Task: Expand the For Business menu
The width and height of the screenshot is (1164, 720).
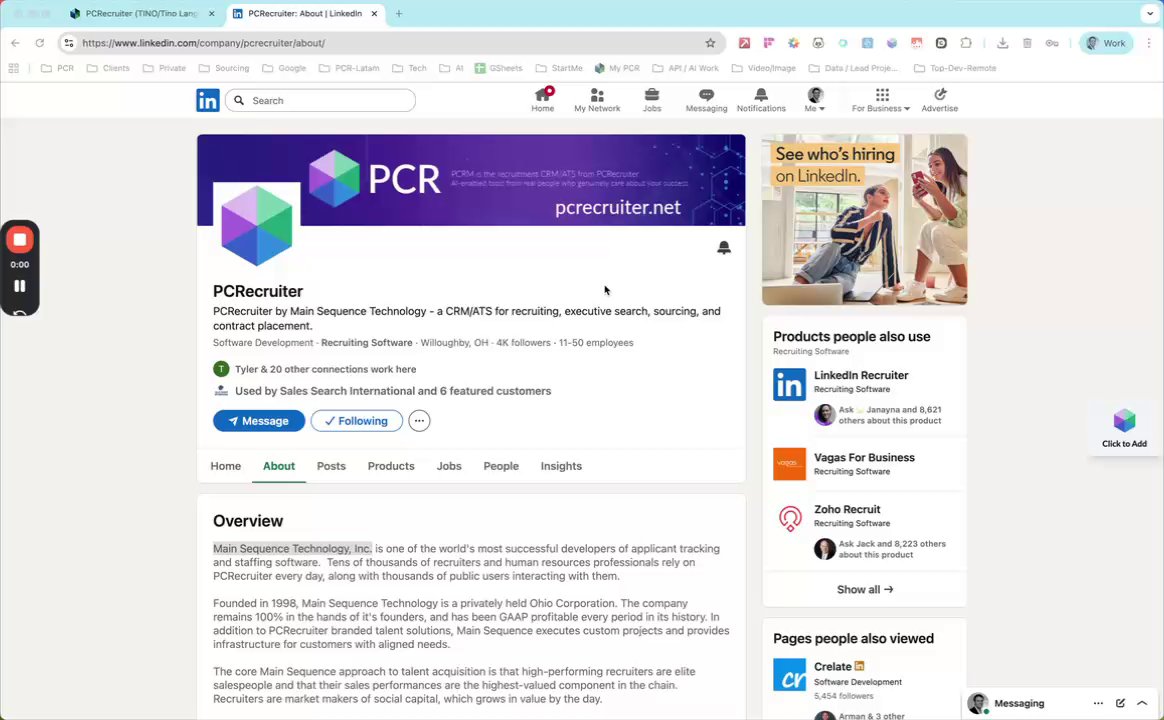Action: (881, 99)
